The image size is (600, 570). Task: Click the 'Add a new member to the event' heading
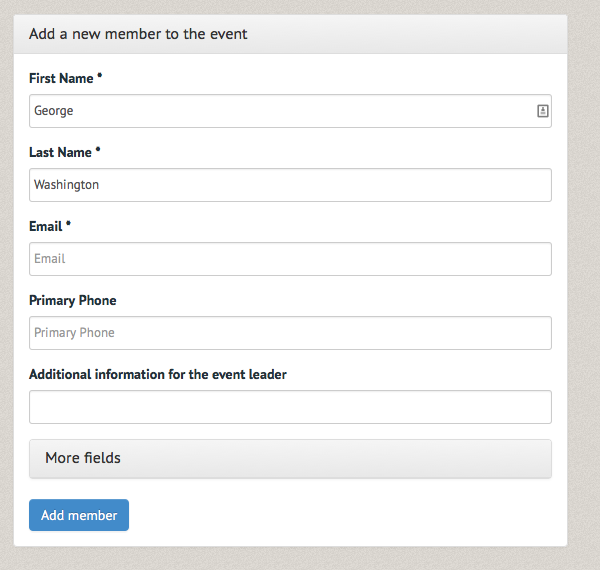pyautogui.click(x=138, y=34)
